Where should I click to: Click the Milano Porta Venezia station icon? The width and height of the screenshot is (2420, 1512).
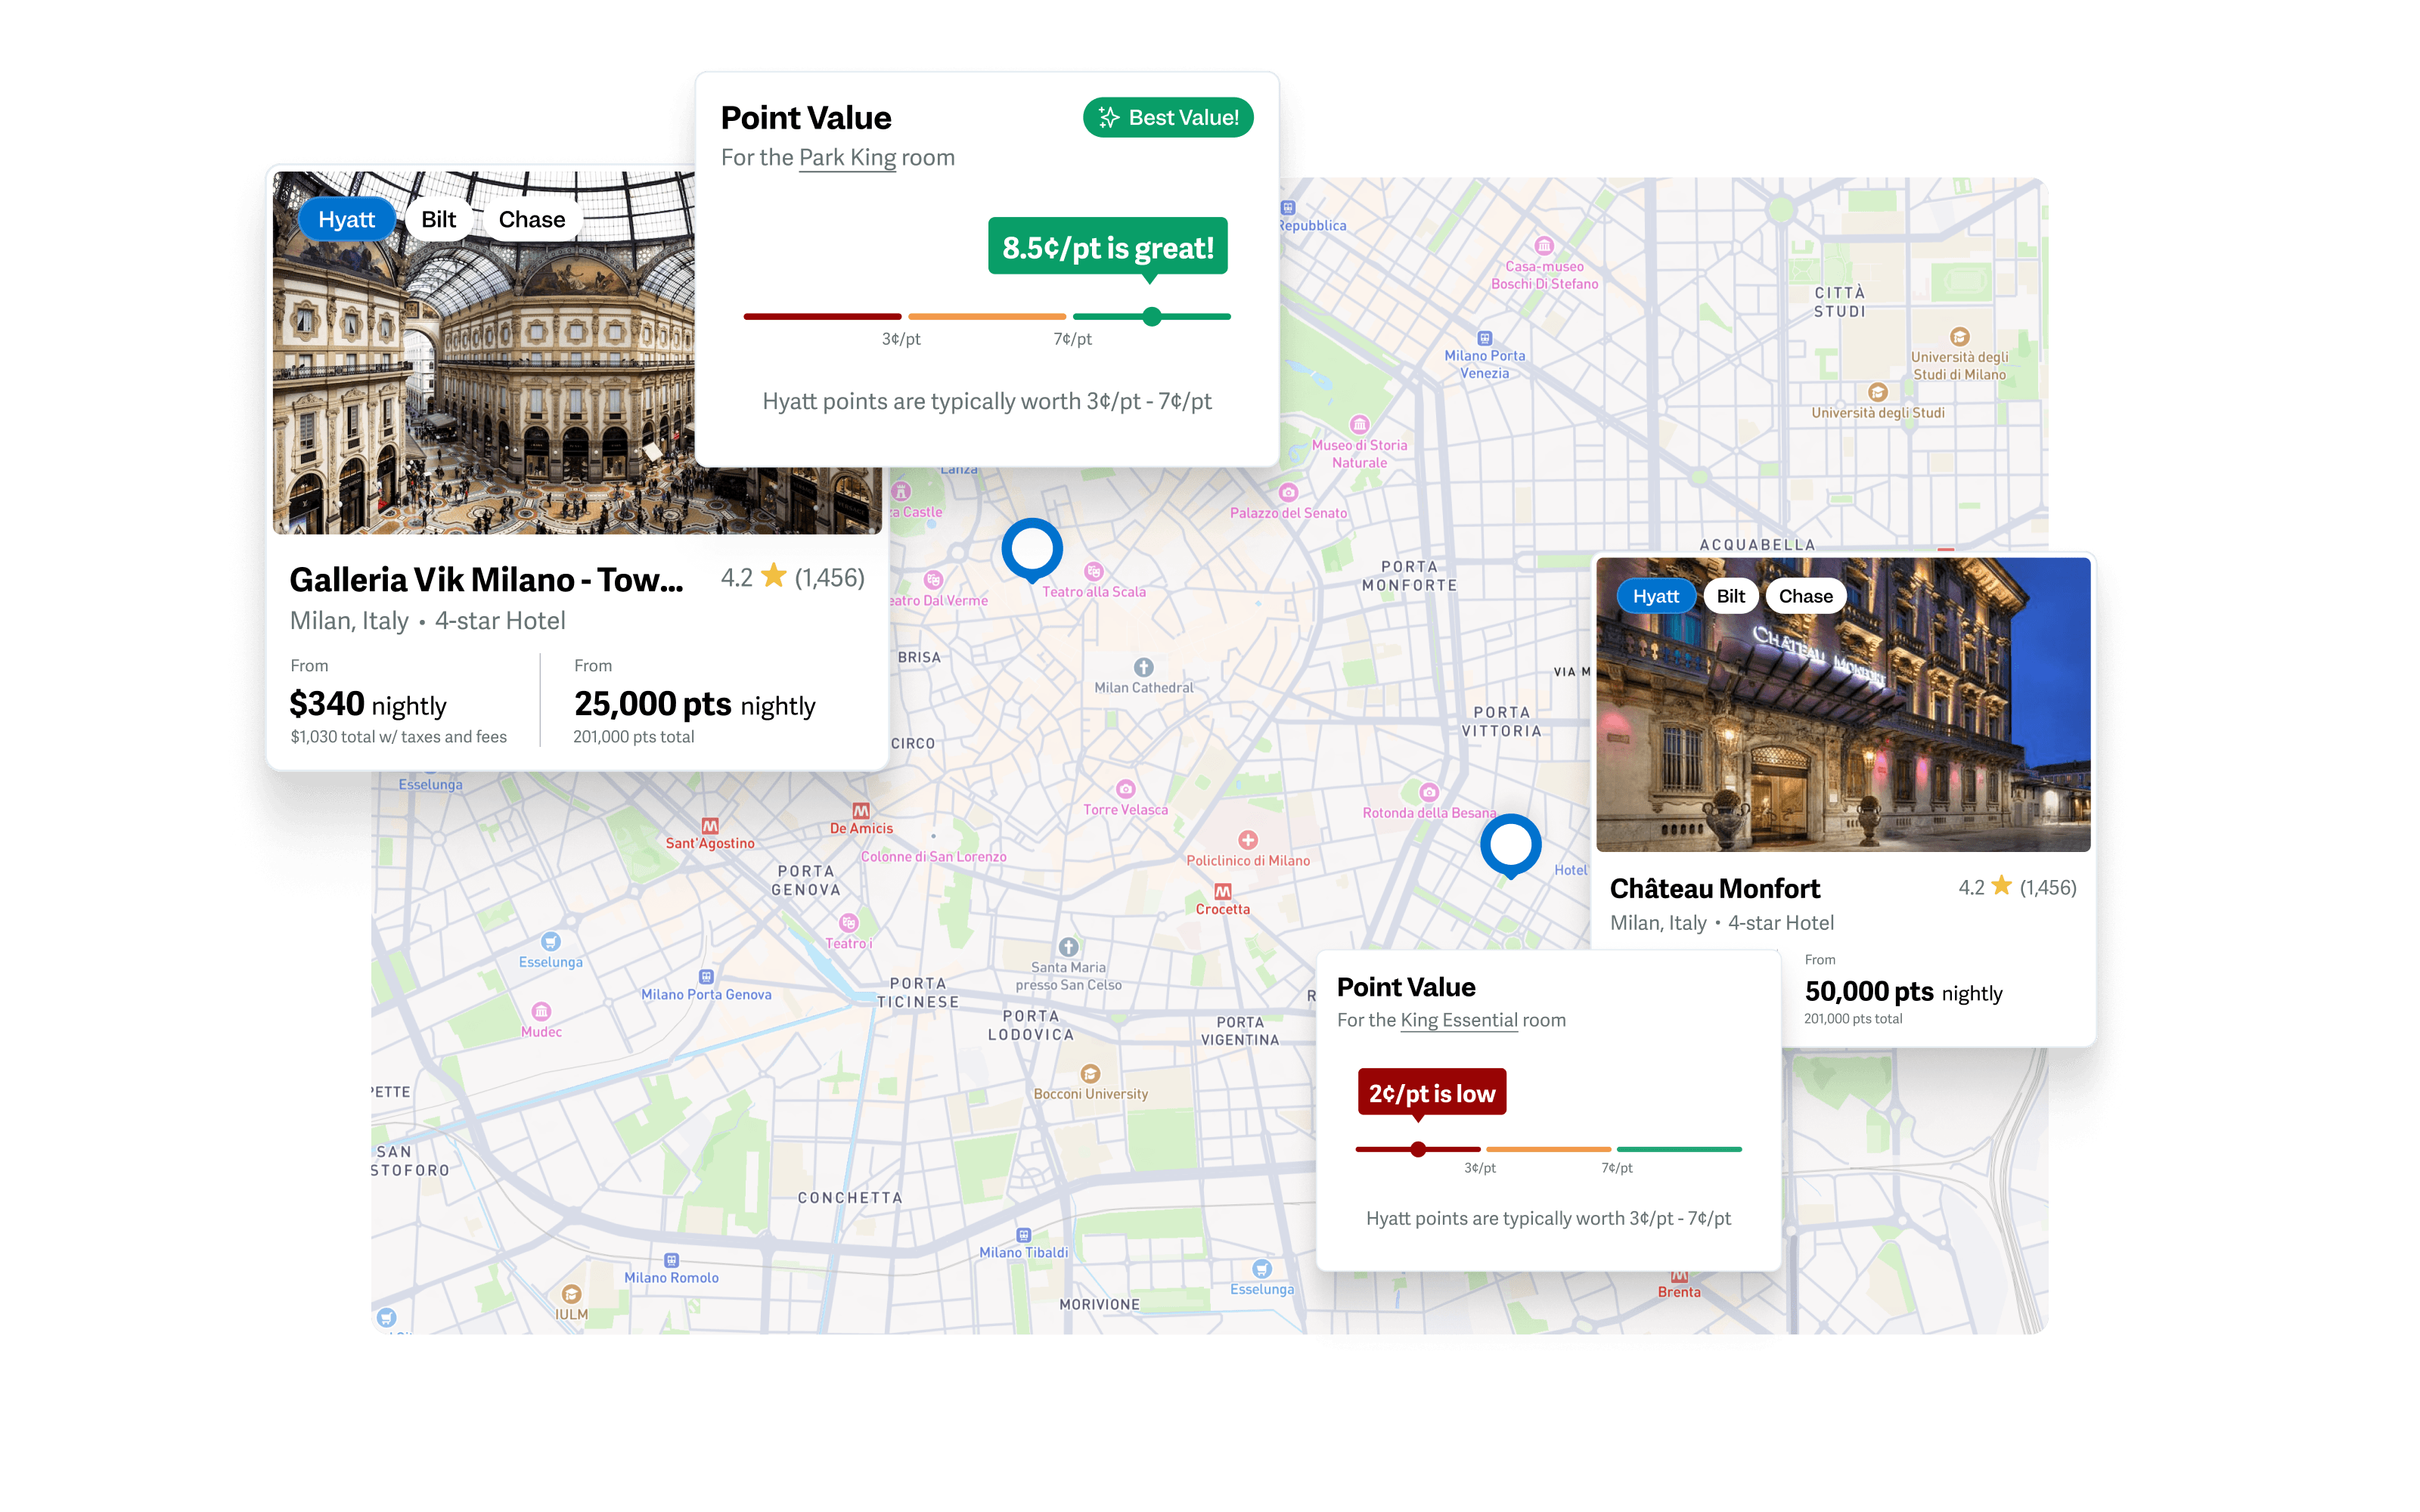[1484, 338]
